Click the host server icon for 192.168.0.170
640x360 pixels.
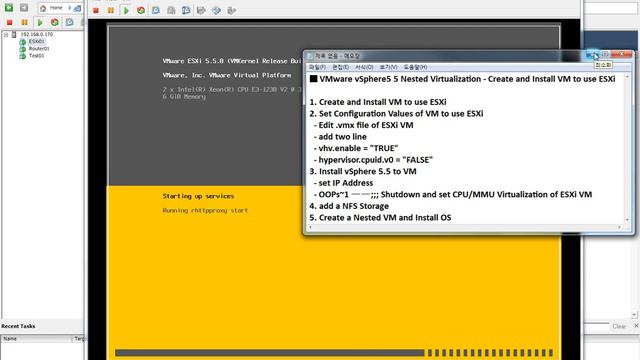tap(14, 34)
